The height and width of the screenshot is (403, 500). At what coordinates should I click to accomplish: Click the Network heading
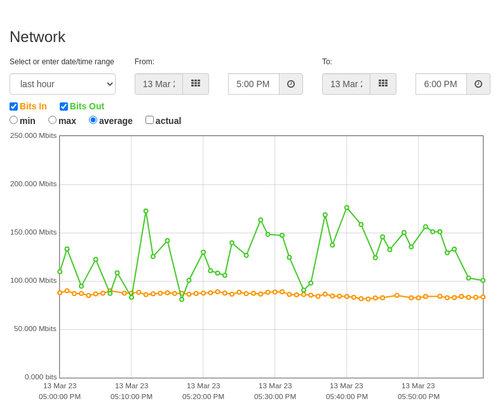tap(37, 37)
